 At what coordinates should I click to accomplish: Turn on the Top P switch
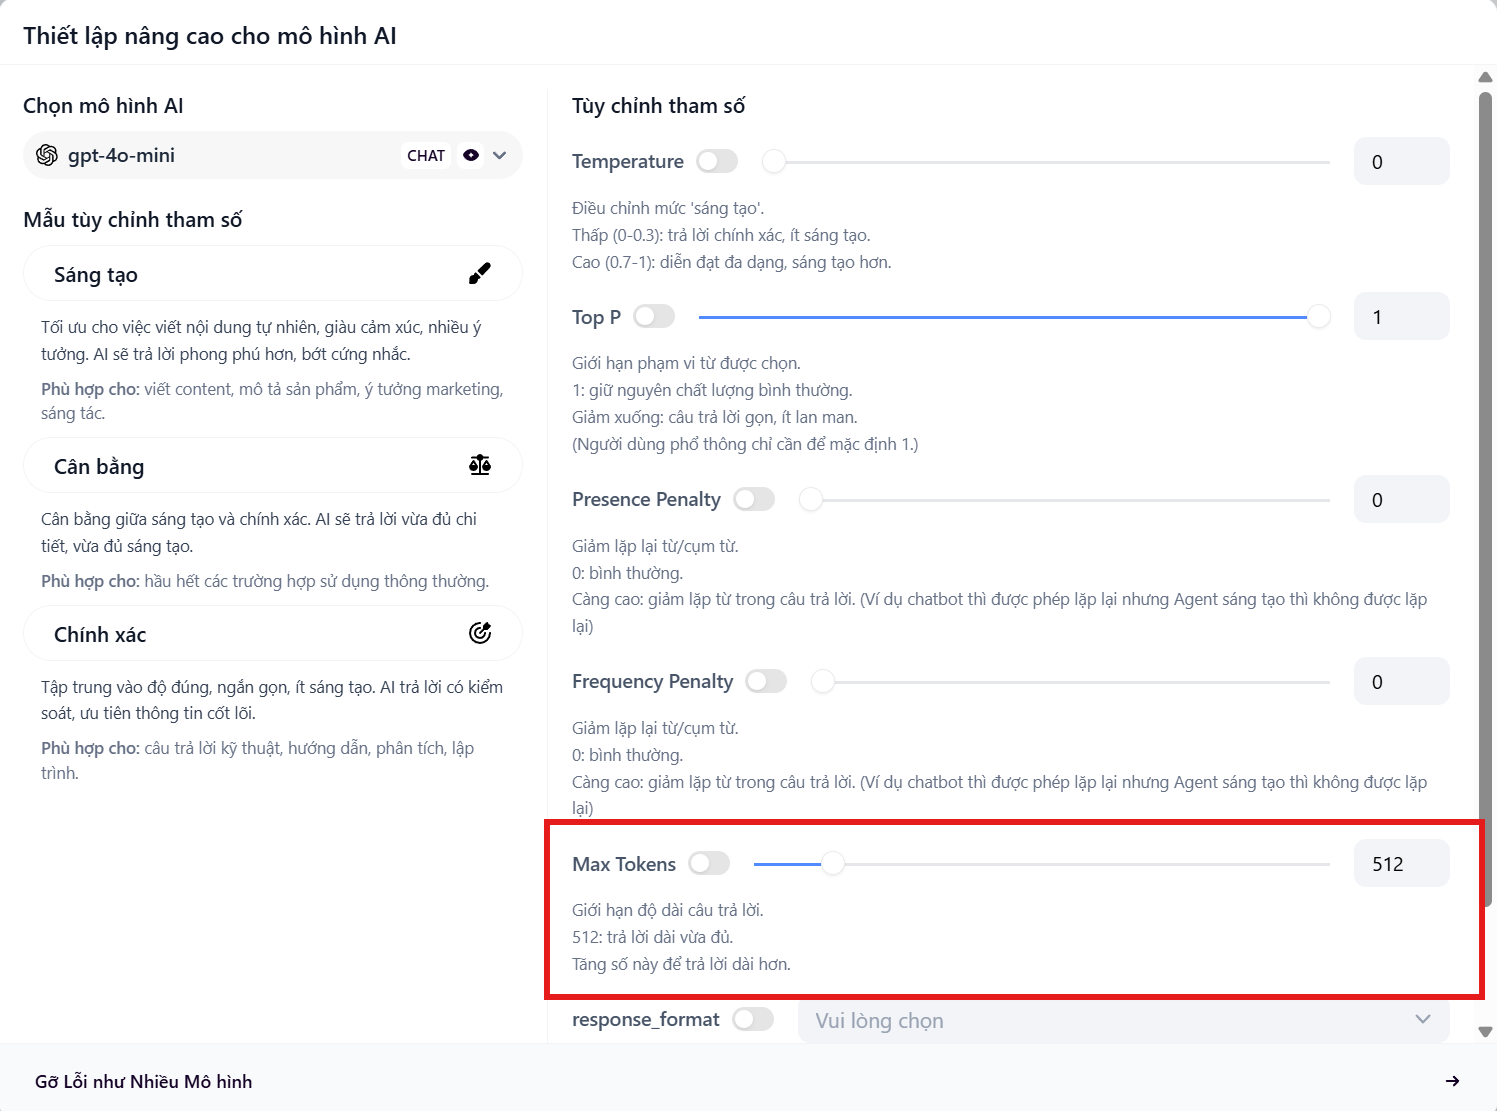654,316
